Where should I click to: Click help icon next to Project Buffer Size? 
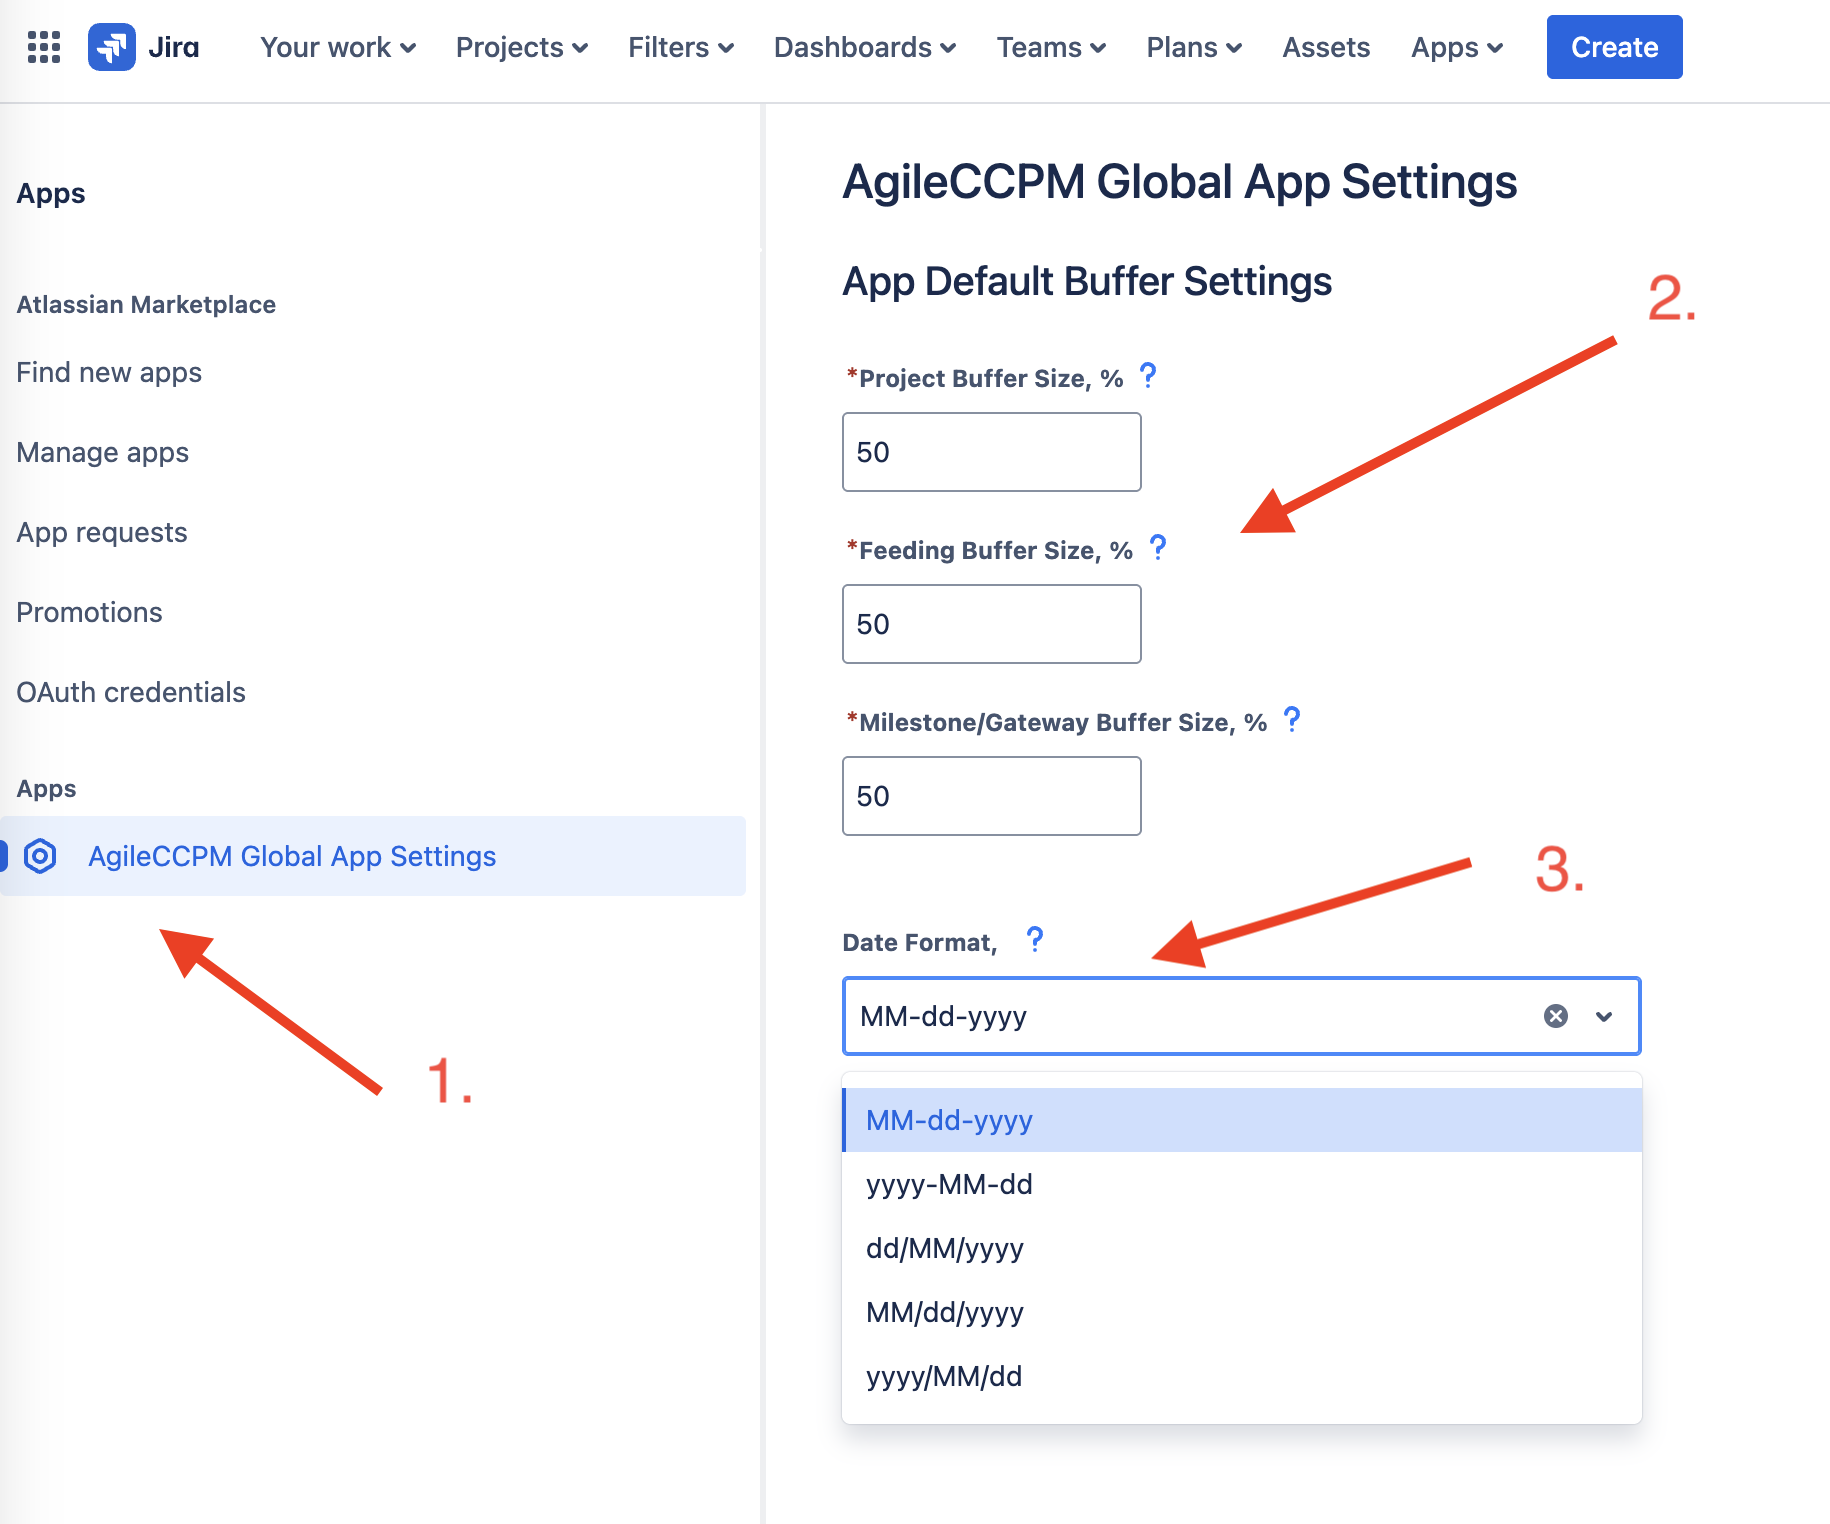coord(1148,376)
